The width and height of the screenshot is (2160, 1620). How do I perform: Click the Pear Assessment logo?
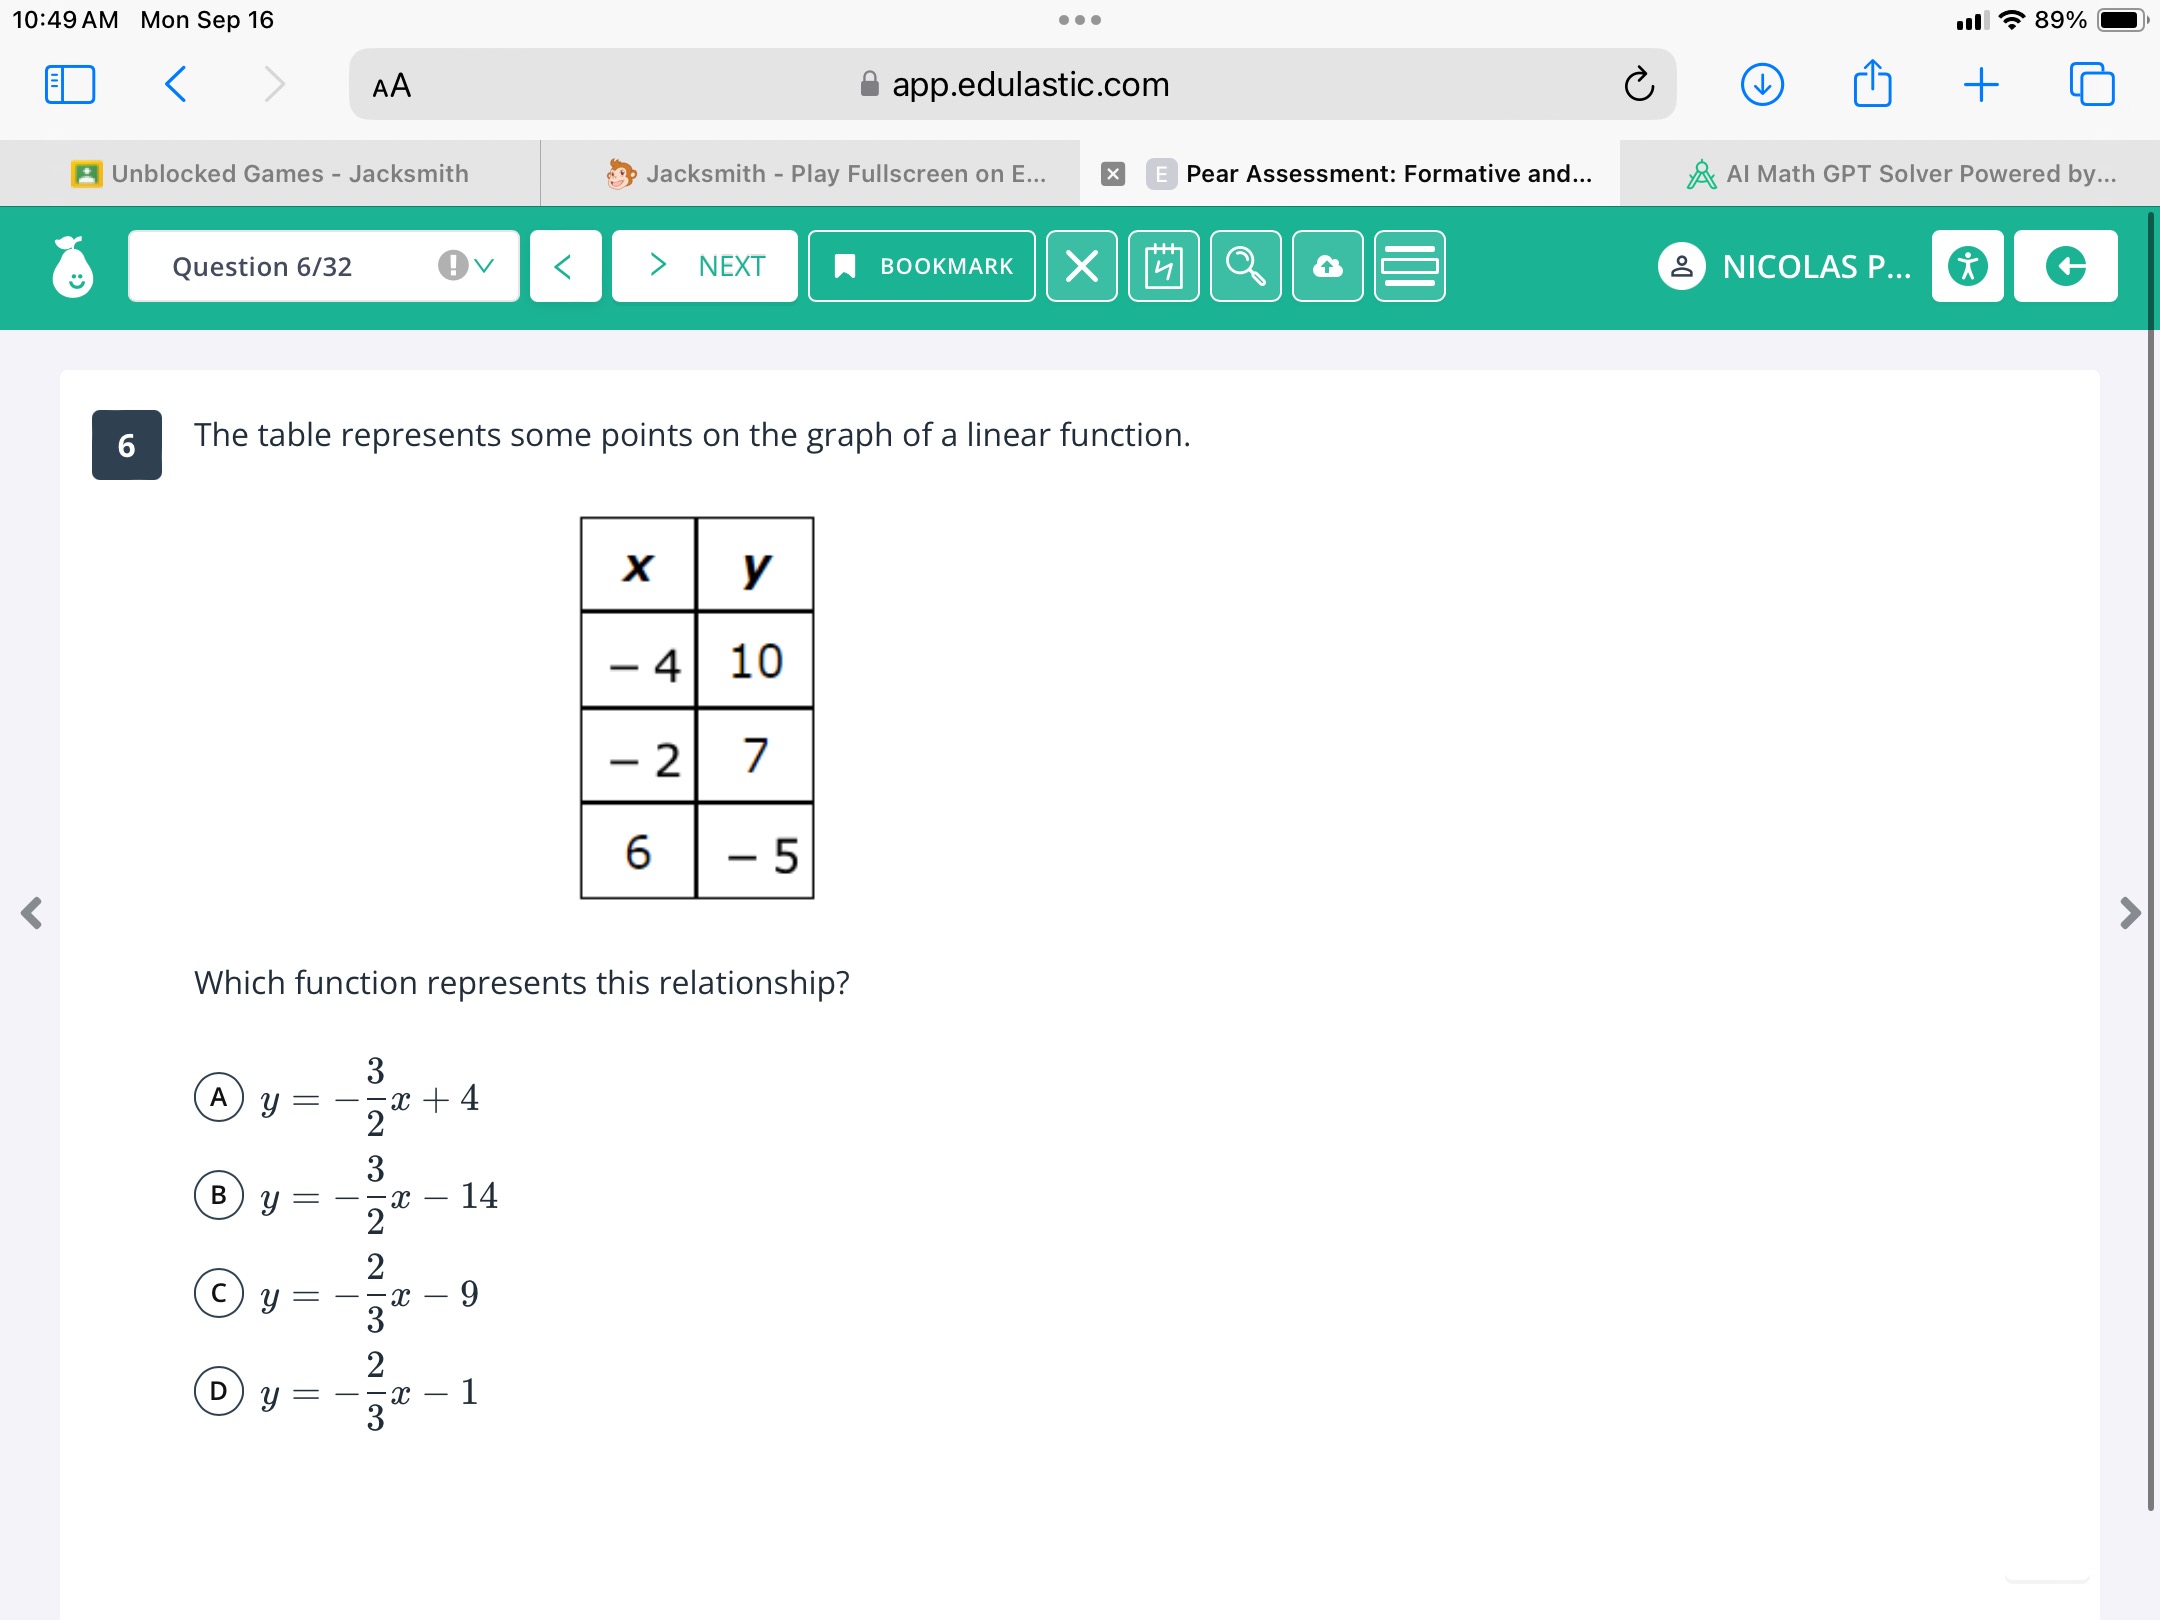(x=72, y=266)
